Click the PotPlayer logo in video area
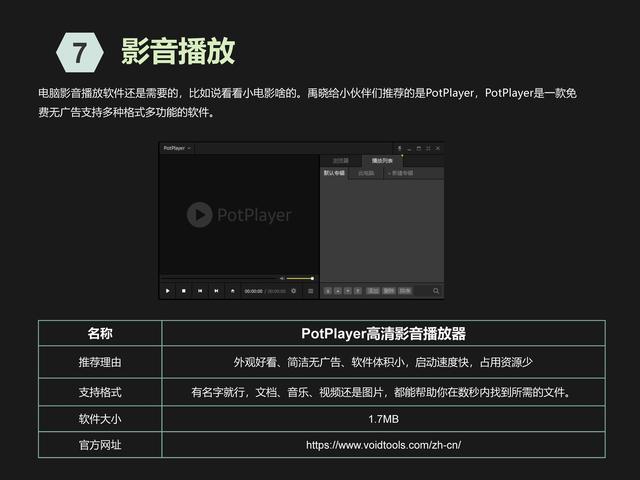Screen dimensions: 640x480 (x=239, y=215)
